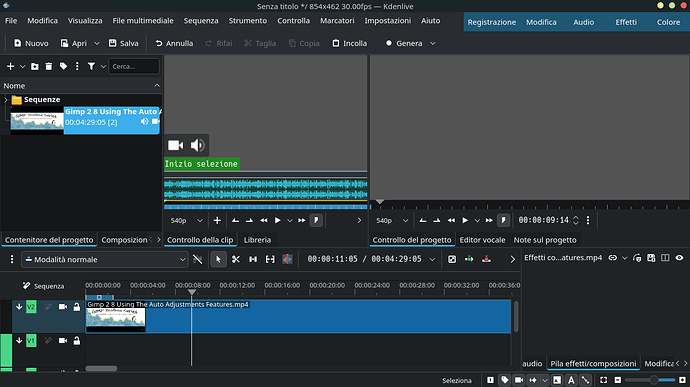Rewind in the project monitor
Image resolution: width=690 pixels, height=387 pixels.
tap(451, 221)
